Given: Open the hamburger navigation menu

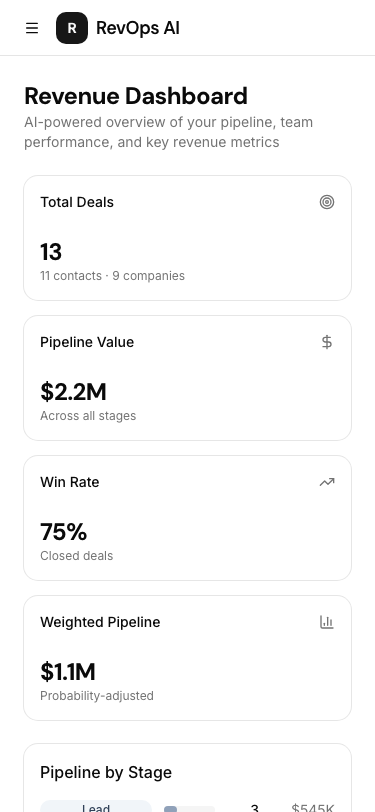Looking at the screenshot, I should [x=32, y=28].
